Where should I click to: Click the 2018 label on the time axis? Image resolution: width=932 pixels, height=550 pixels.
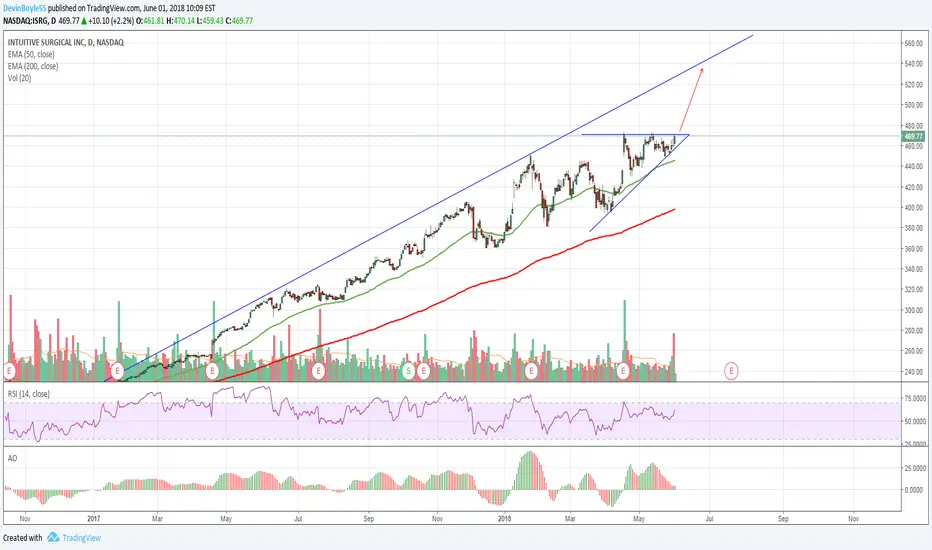[505, 518]
